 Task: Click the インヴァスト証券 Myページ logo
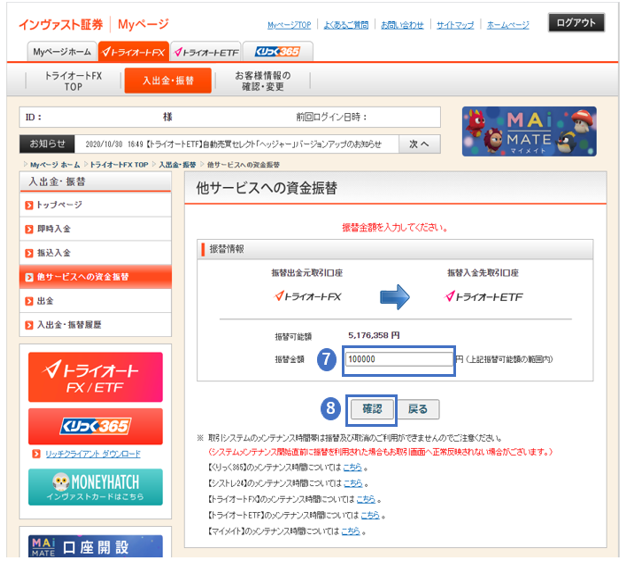tap(94, 25)
